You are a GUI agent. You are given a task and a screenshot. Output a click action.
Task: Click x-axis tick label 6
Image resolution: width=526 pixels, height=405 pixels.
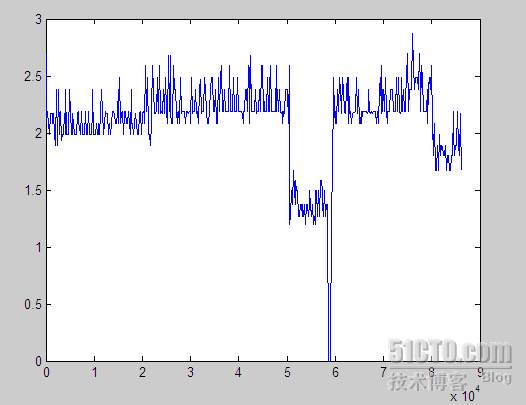(335, 372)
